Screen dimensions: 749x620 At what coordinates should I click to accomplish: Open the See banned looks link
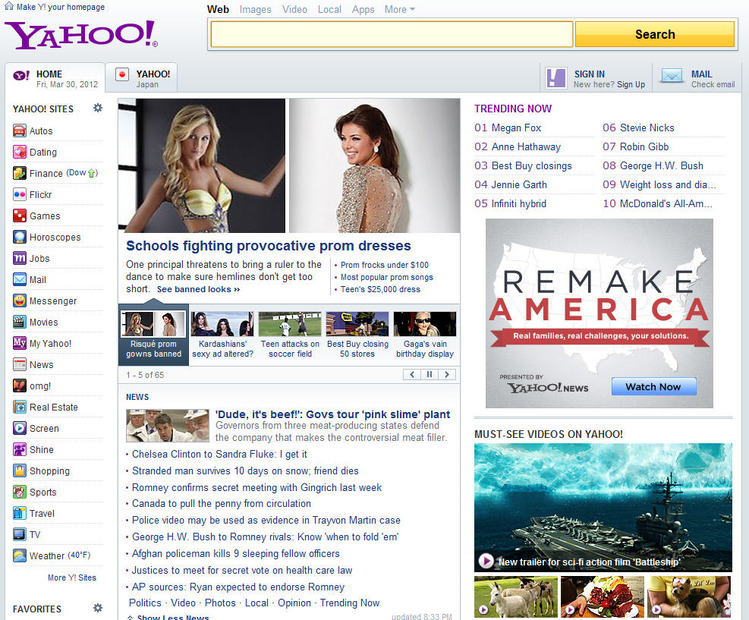pyautogui.click(x=198, y=289)
